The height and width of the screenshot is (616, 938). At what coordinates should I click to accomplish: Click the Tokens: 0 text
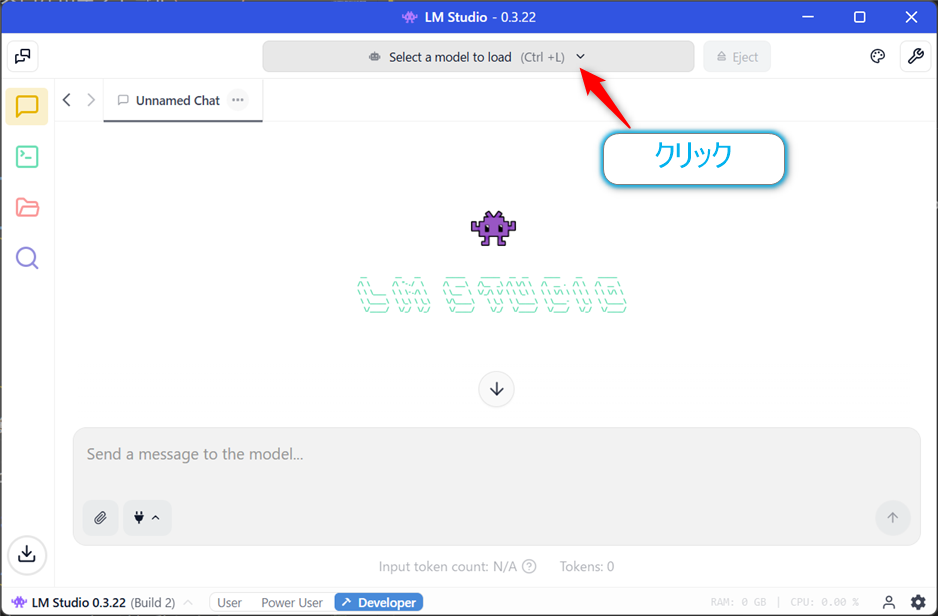587,566
